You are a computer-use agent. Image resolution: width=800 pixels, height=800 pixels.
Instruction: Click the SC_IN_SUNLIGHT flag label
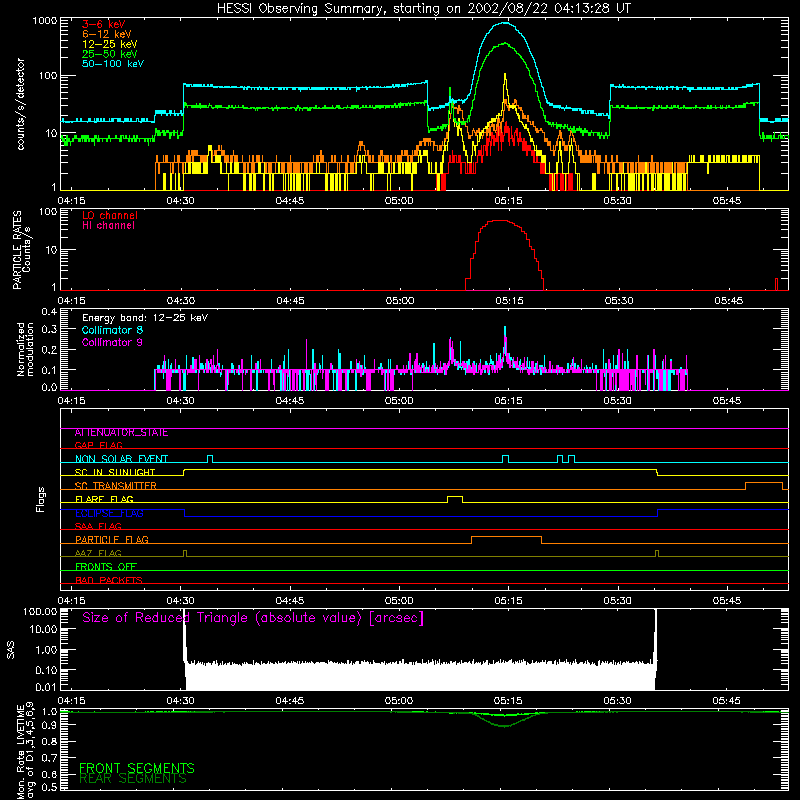point(115,472)
